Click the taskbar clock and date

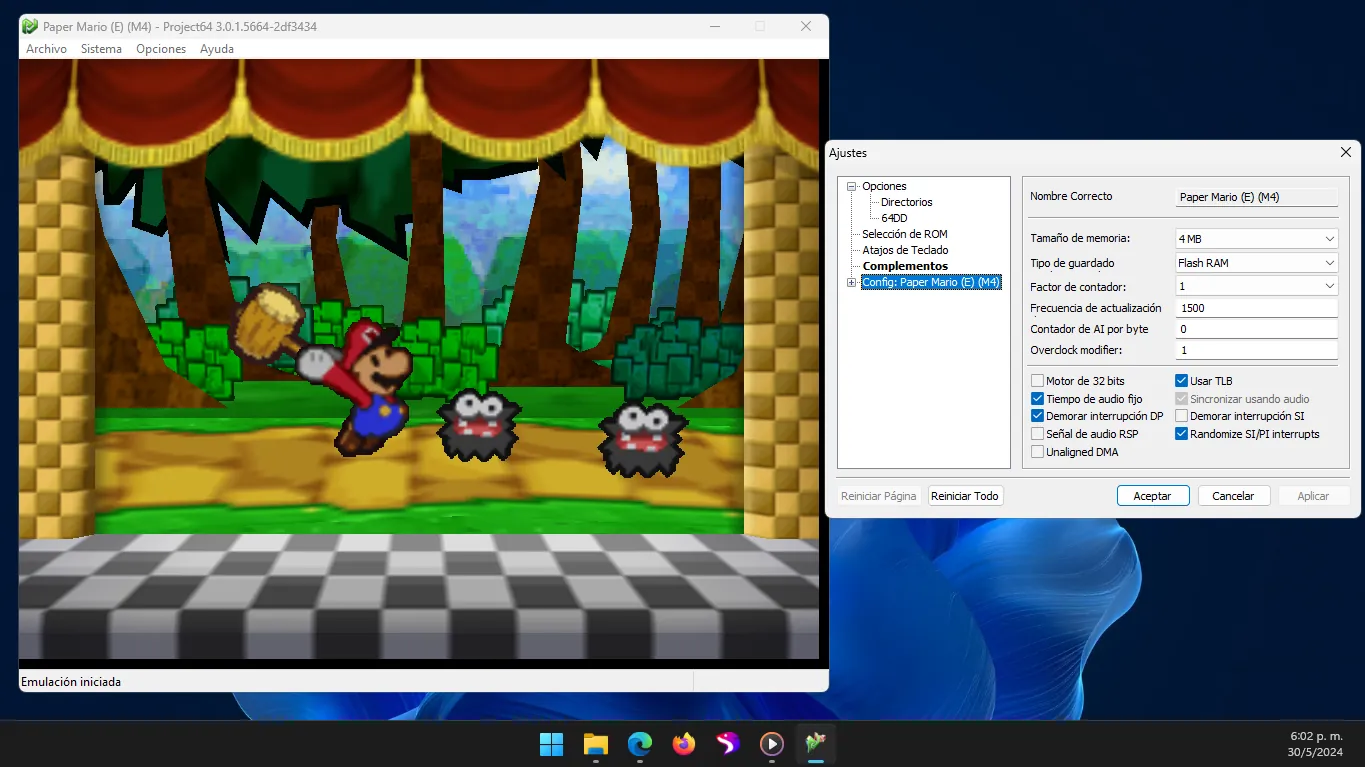pyautogui.click(x=1316, y=744)
